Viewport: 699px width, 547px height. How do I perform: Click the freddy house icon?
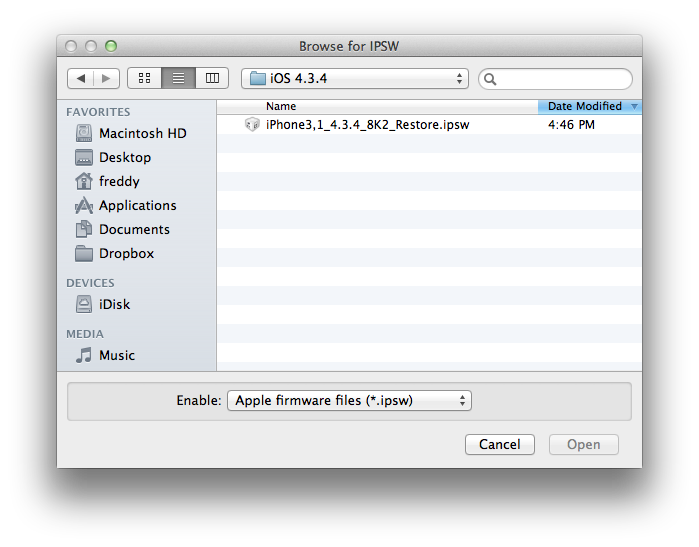(84, 181)
